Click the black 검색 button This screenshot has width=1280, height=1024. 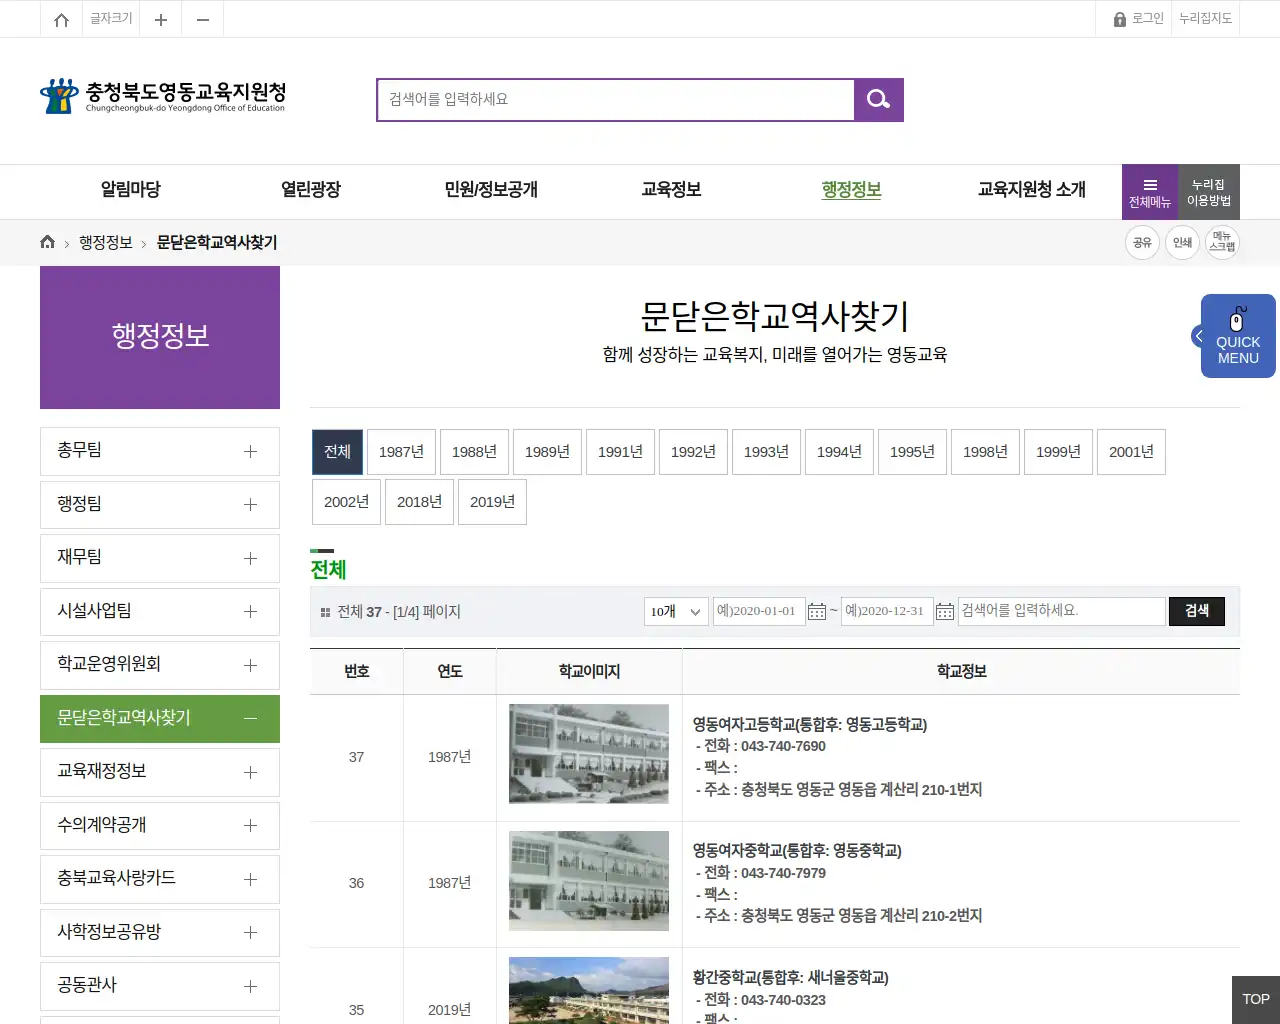(x=1197, y=611)
